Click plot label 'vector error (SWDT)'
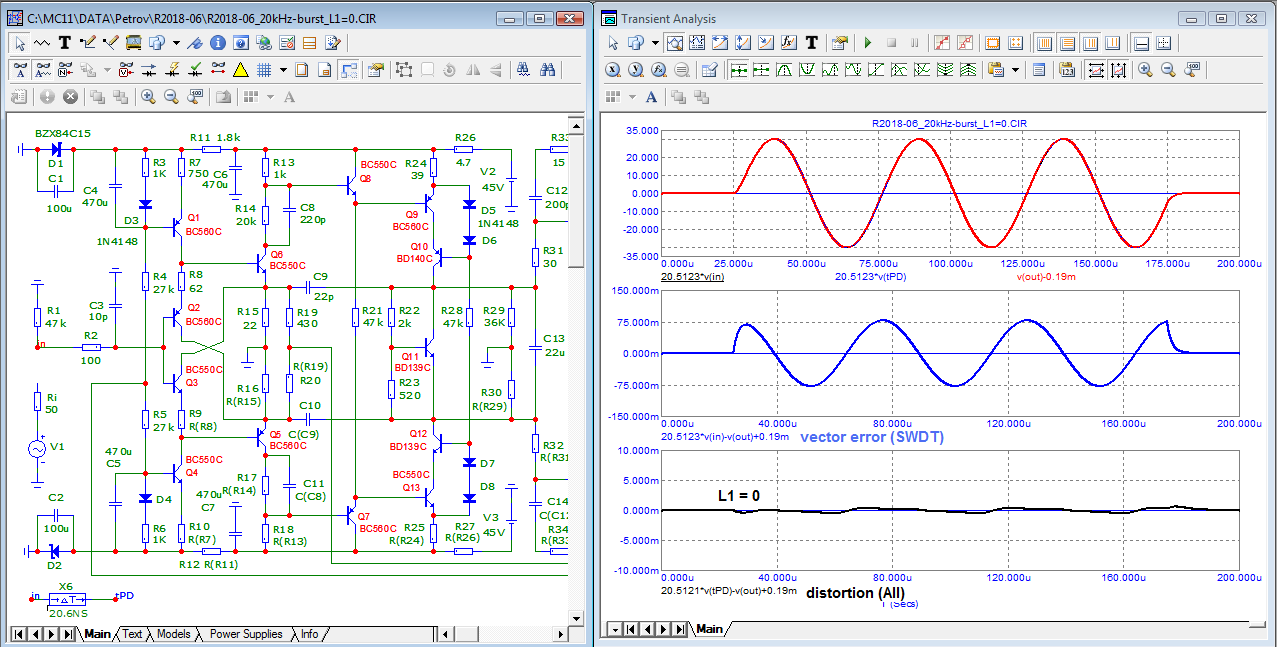This screenshot has height=647, width=1277. pos(872,437)
